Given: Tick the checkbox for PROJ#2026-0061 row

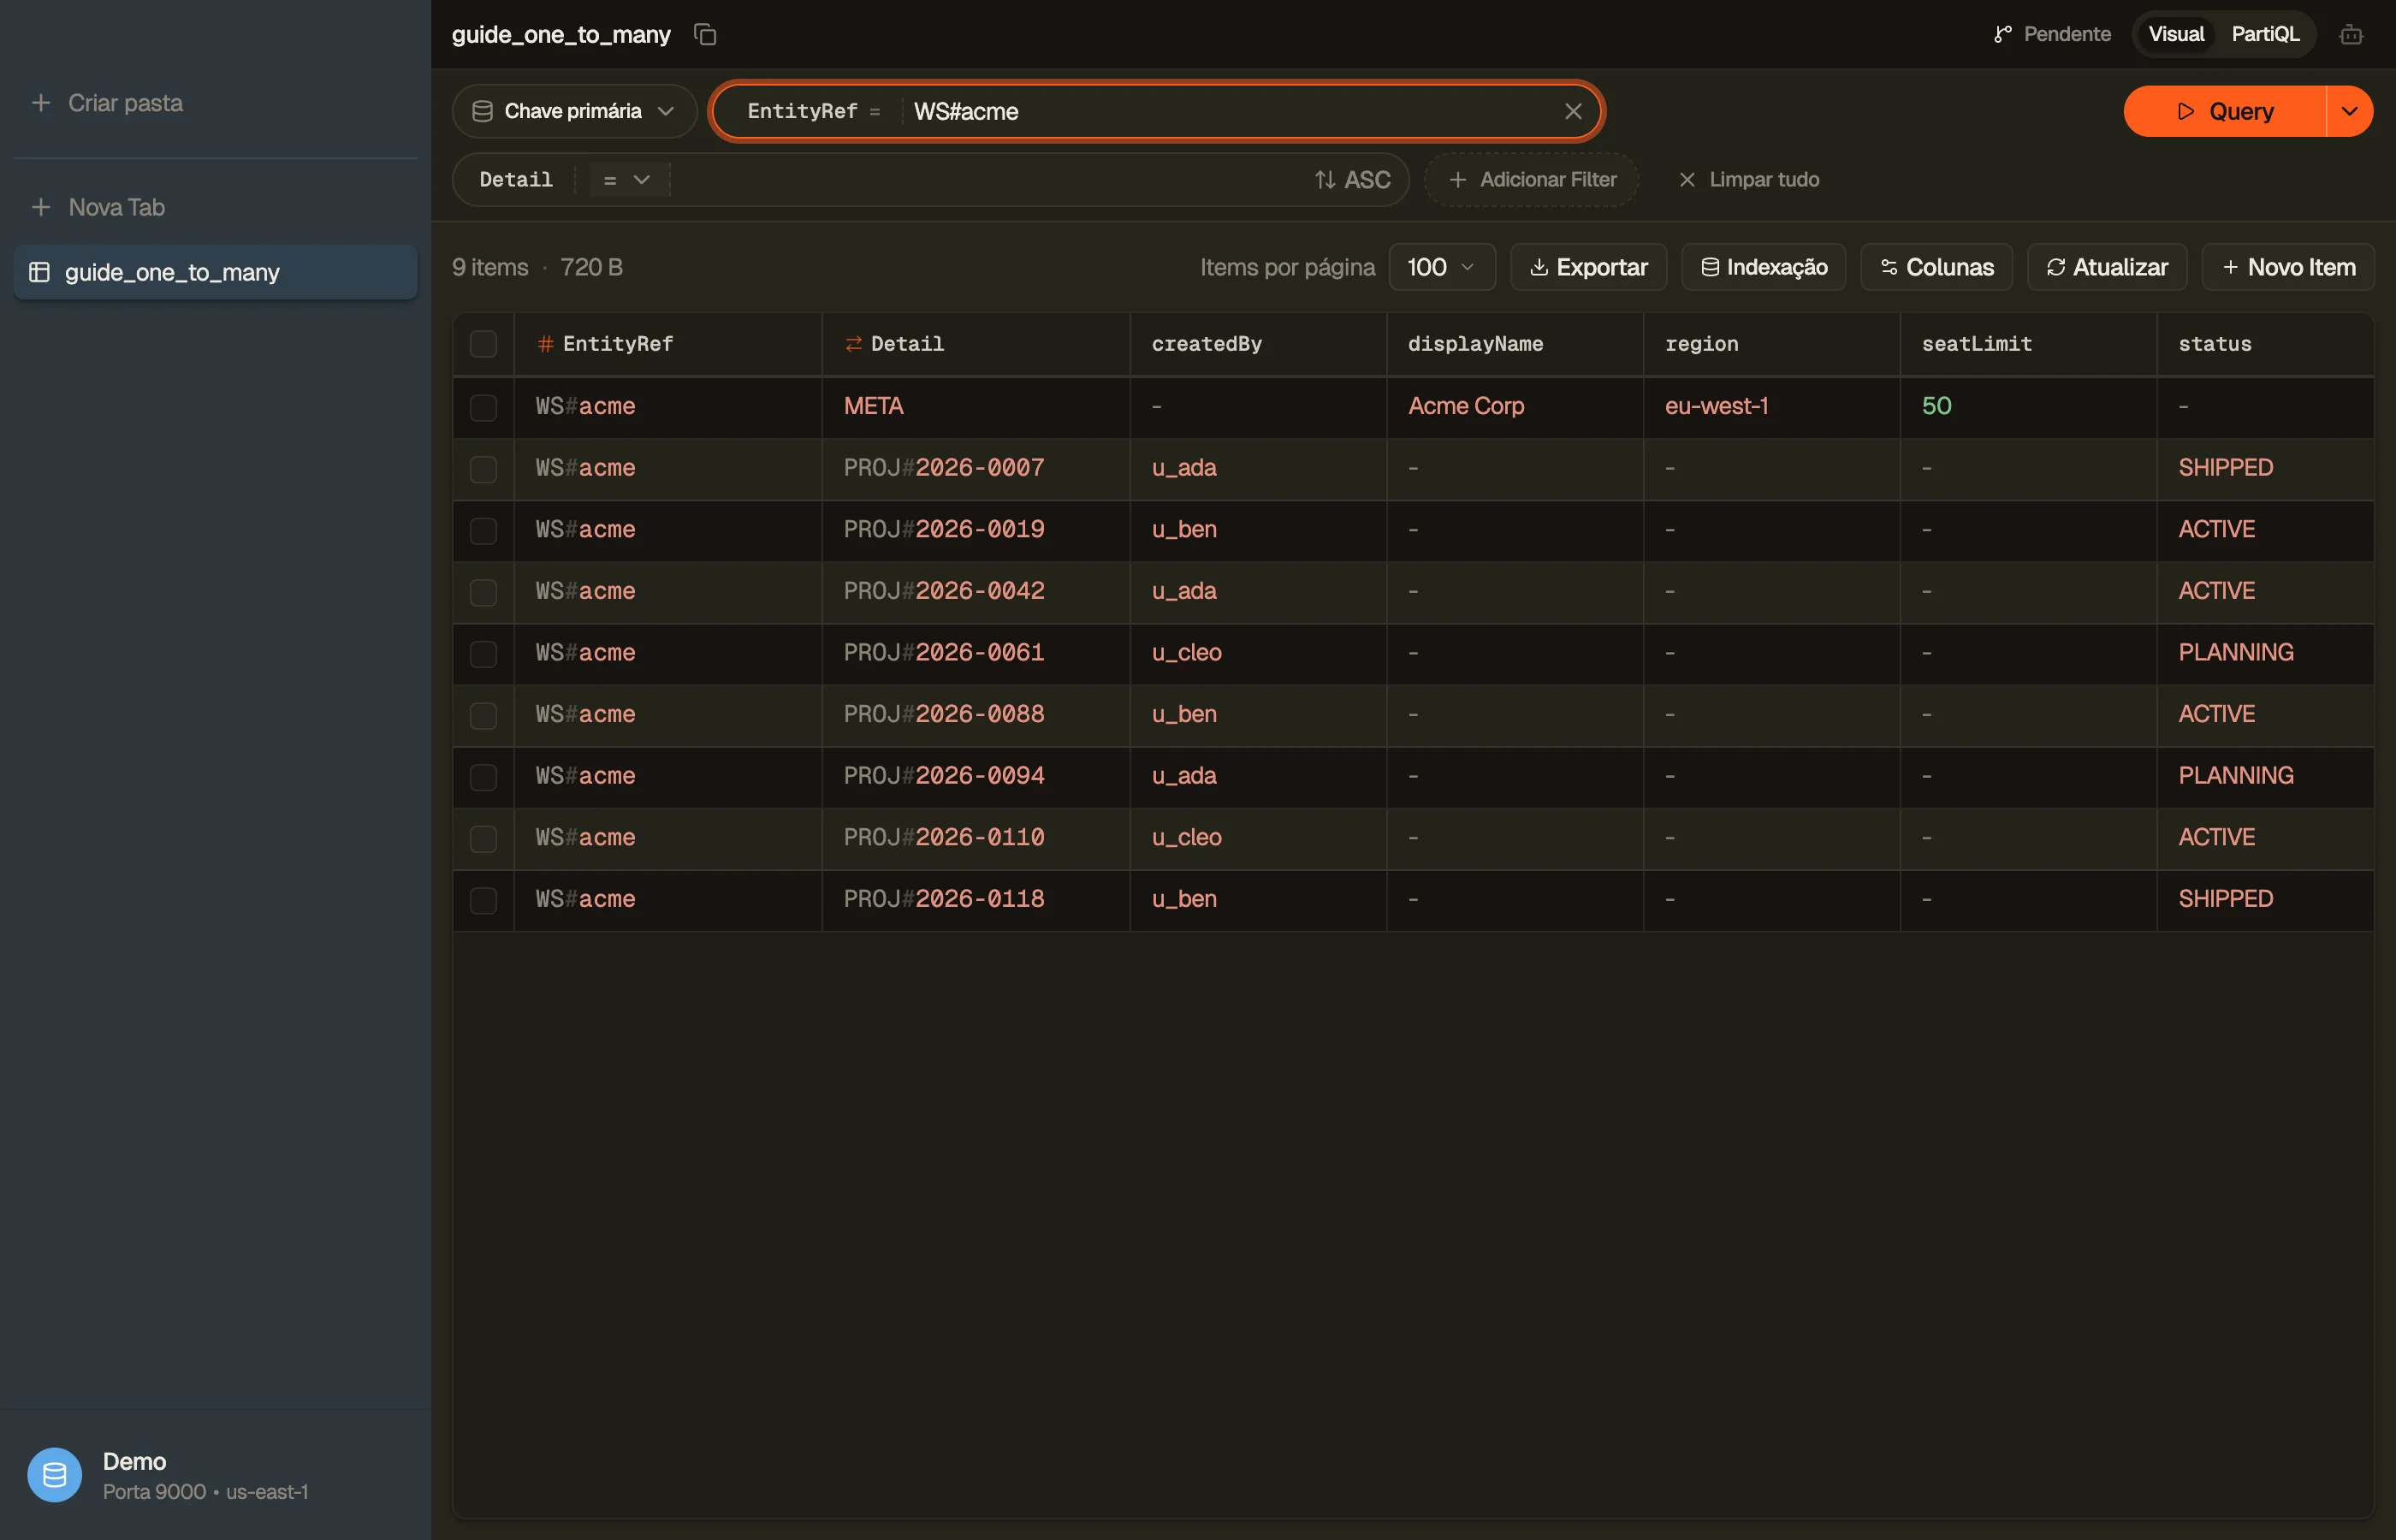Looking at the screenshot, I should (x=483, y=654).
